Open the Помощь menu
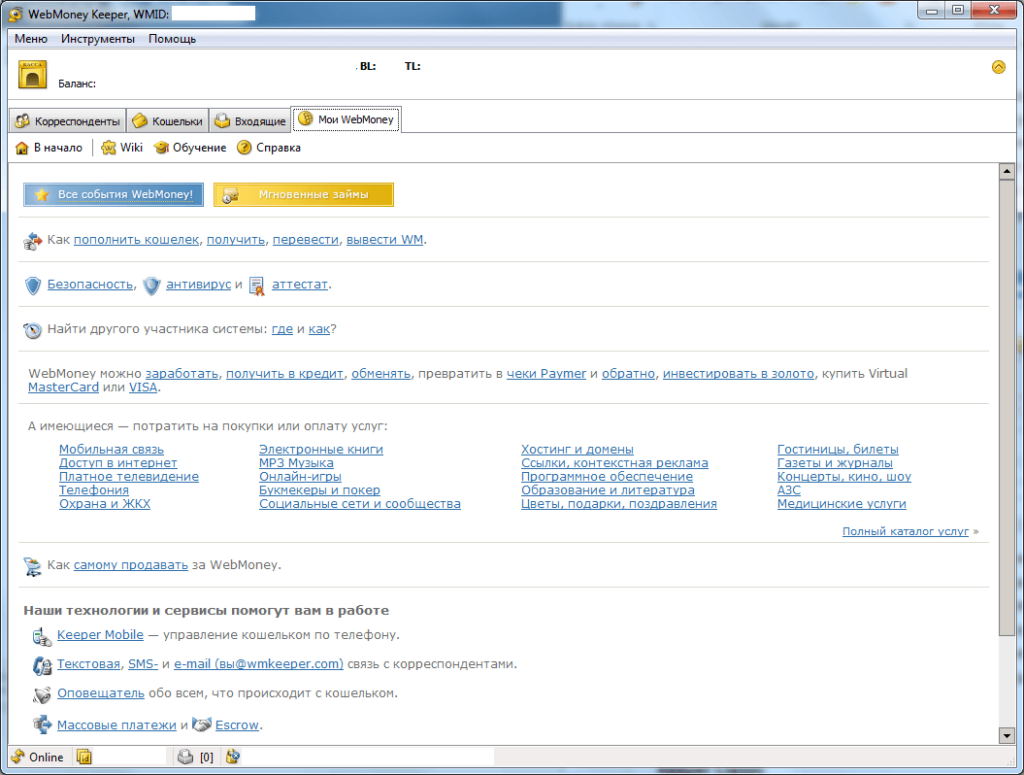The width and height of the screenshot is (1024, 775). (x=172, y=39)
